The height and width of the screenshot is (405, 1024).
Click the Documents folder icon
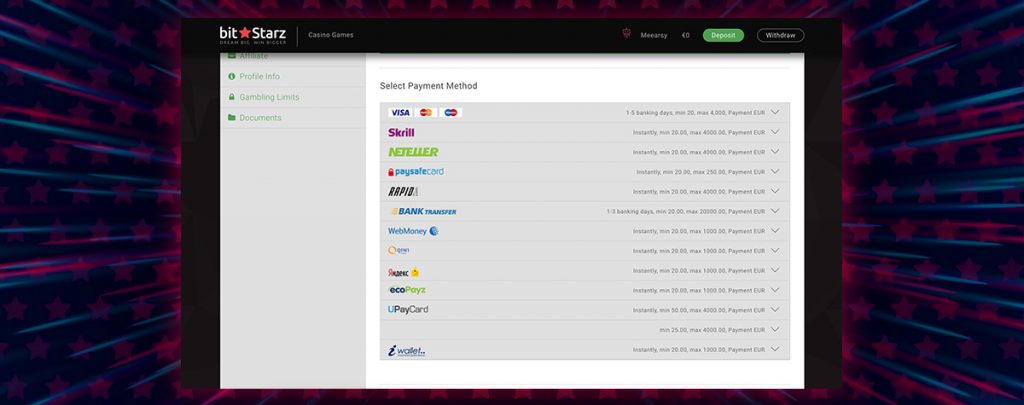coord(231,118)
